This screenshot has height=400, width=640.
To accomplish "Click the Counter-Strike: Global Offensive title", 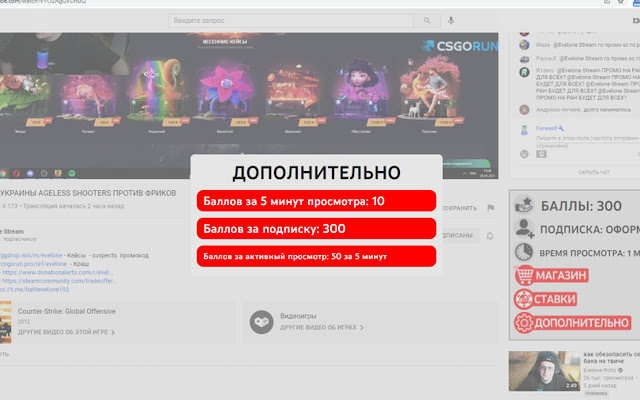I will point(67,311).
